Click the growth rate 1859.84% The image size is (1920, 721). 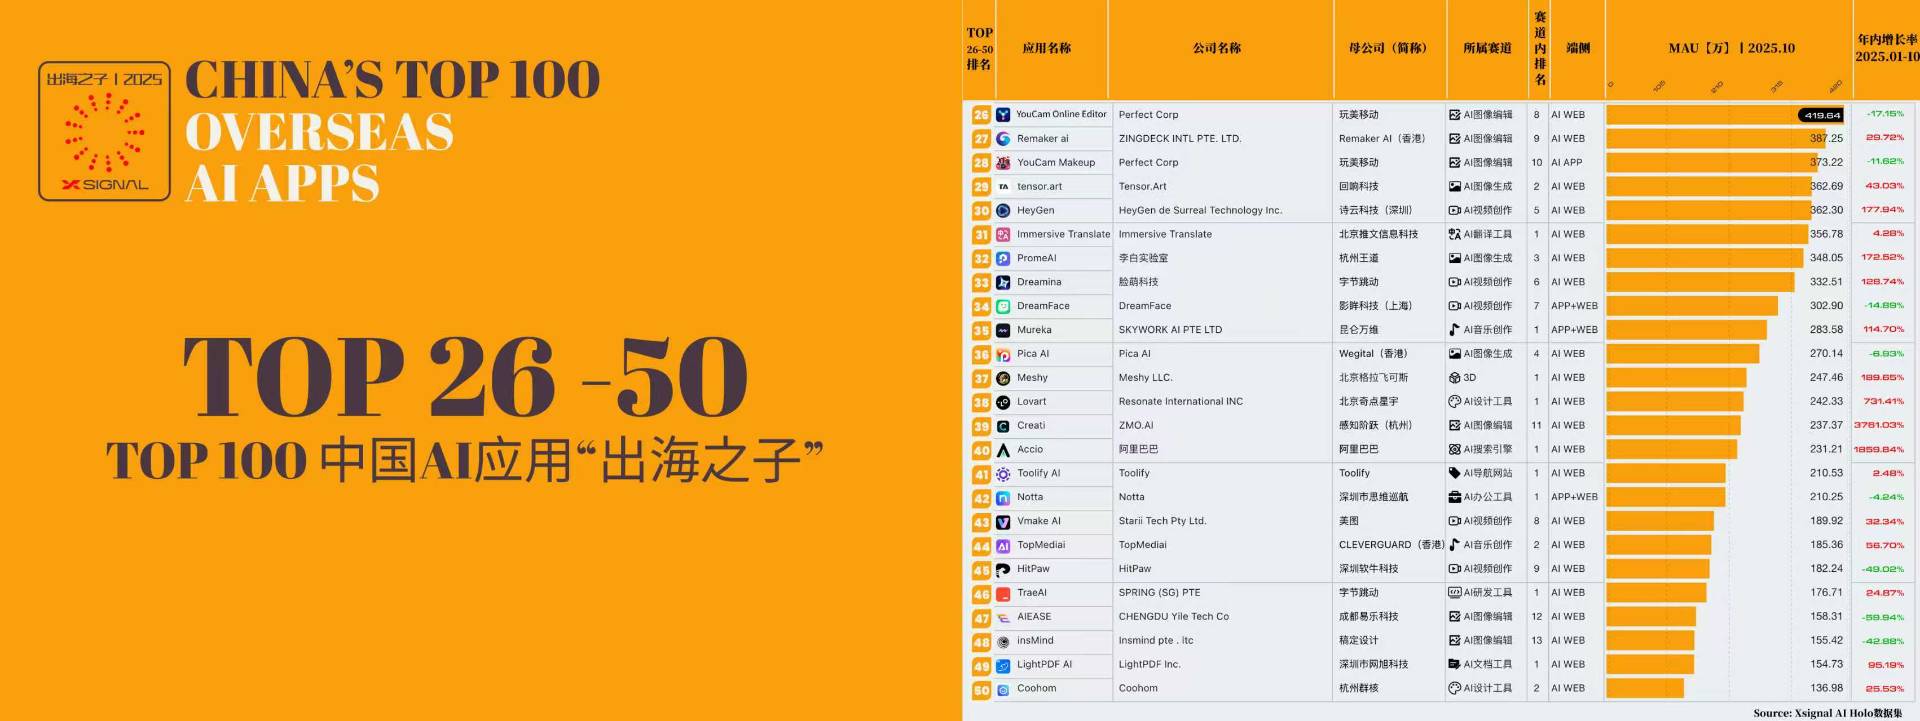click(x=1878, y=449)
